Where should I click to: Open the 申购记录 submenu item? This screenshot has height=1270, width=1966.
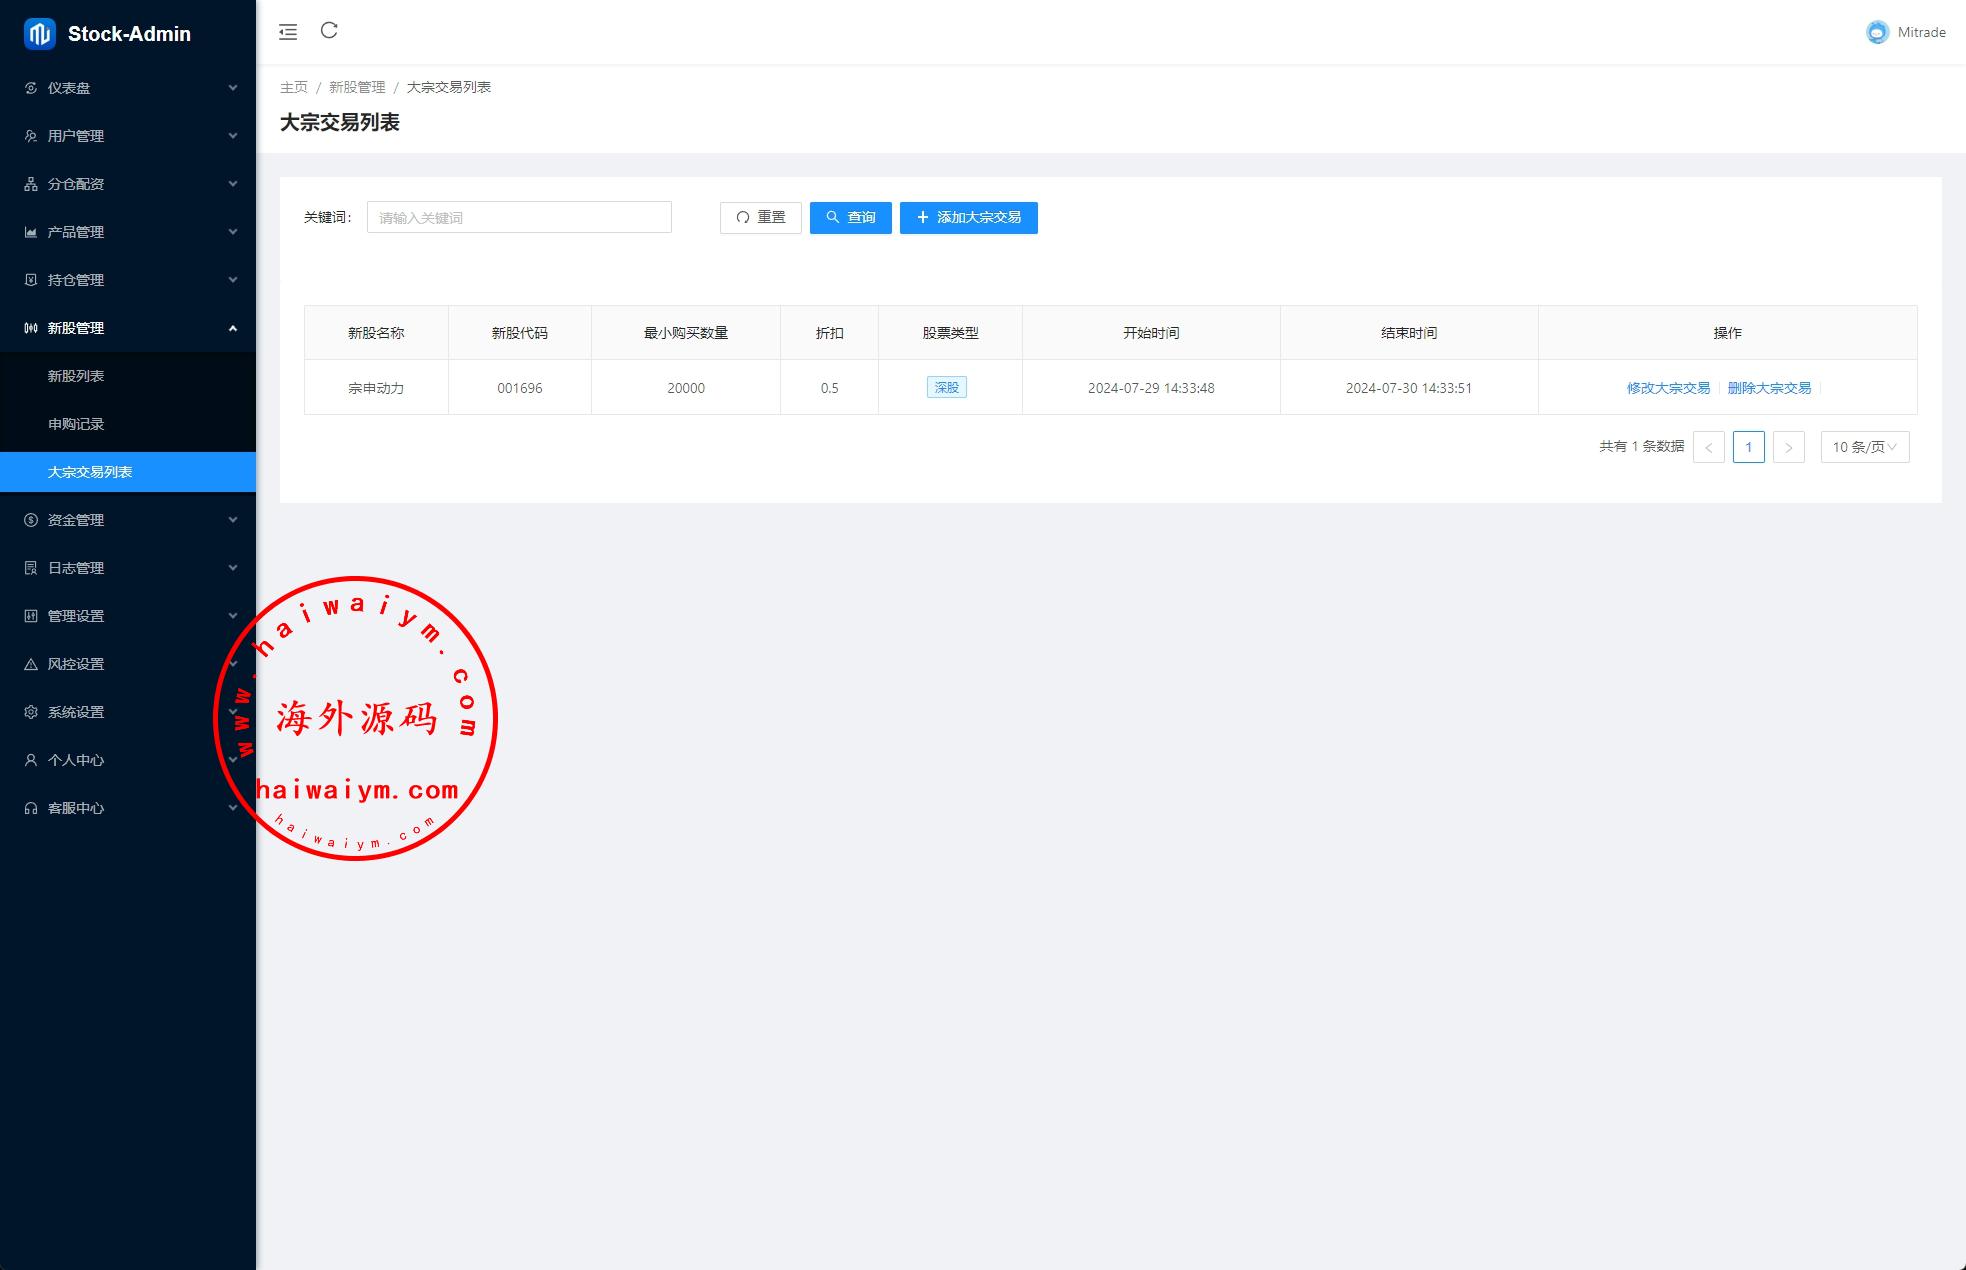76,424
